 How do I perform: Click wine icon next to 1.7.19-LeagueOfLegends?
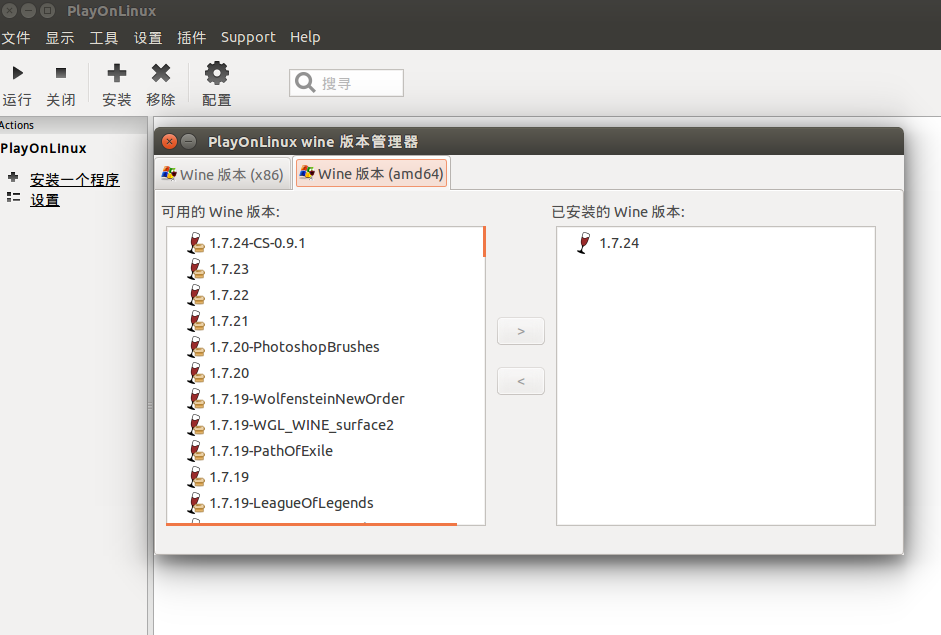point(196,503)
